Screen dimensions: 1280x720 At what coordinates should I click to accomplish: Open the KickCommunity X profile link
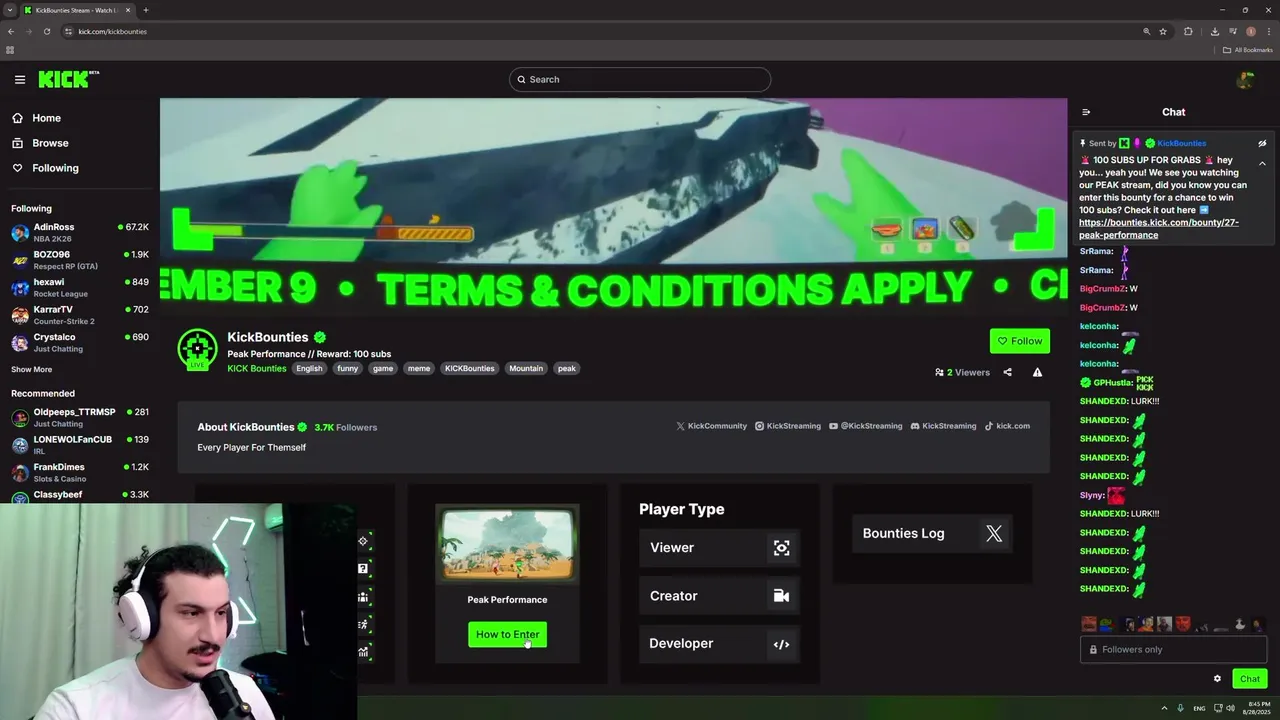pyautogui.click(x=711, y=426)
